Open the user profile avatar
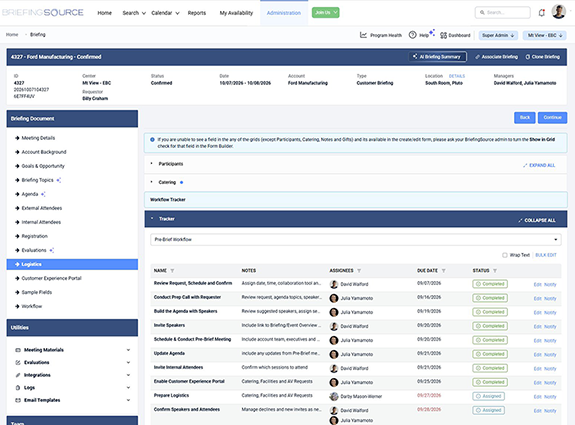 (558, 12)
